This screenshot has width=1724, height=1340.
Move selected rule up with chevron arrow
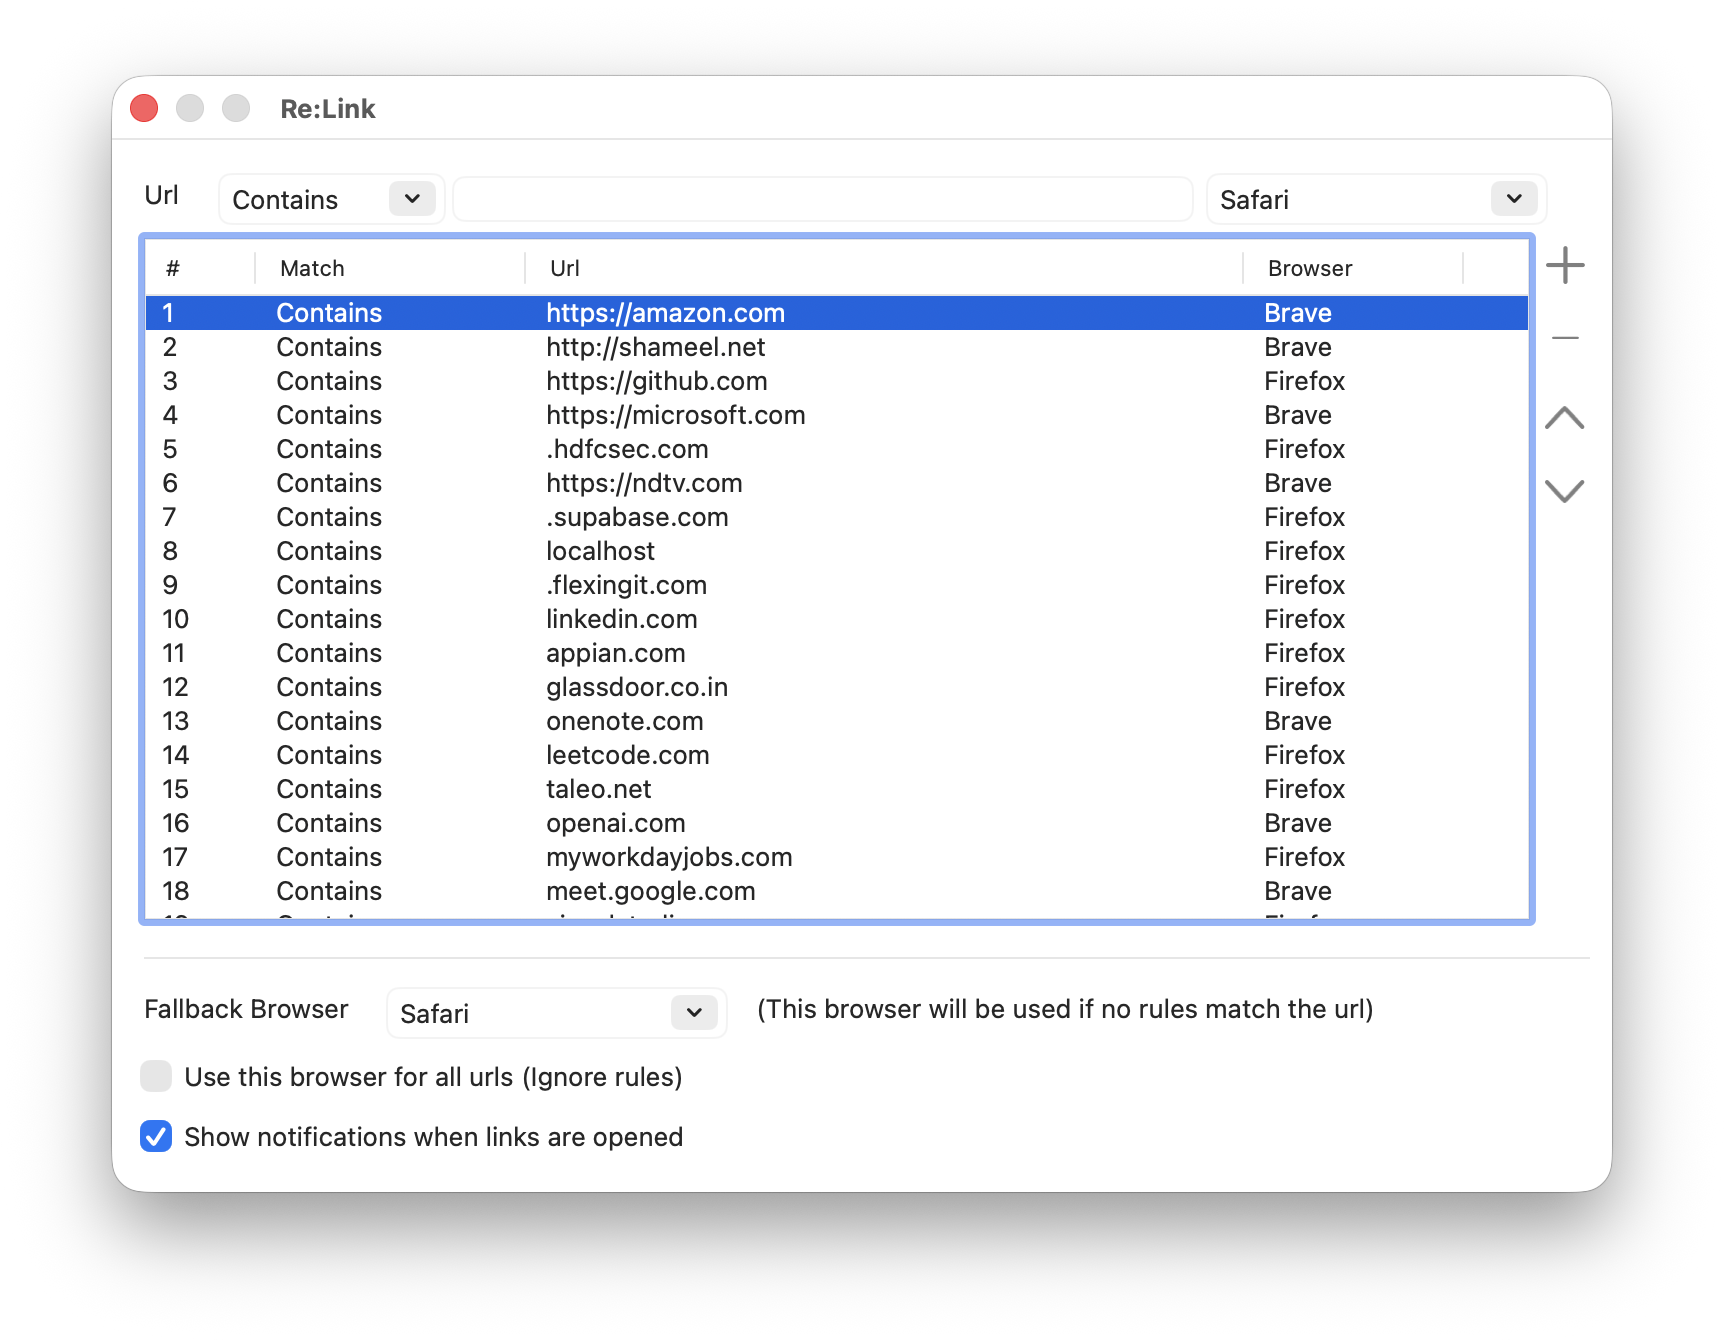click(1564, 418)
